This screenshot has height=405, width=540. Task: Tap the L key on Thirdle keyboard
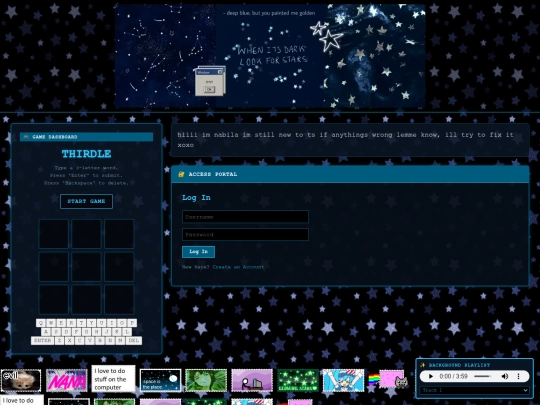click(127, 332)
